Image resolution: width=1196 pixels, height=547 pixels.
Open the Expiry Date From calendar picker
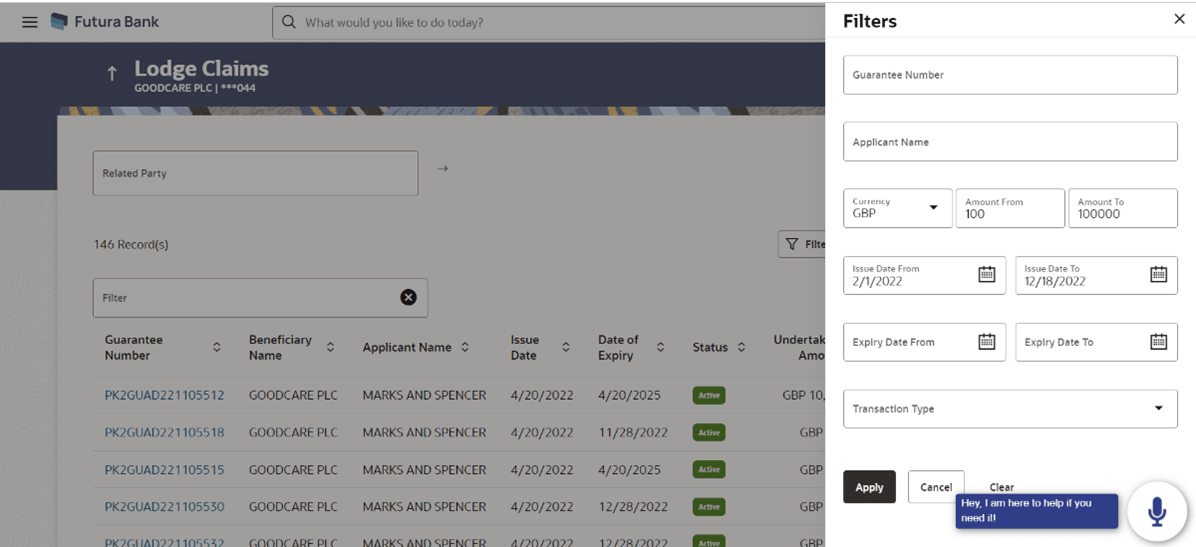(x=987, y=342)
